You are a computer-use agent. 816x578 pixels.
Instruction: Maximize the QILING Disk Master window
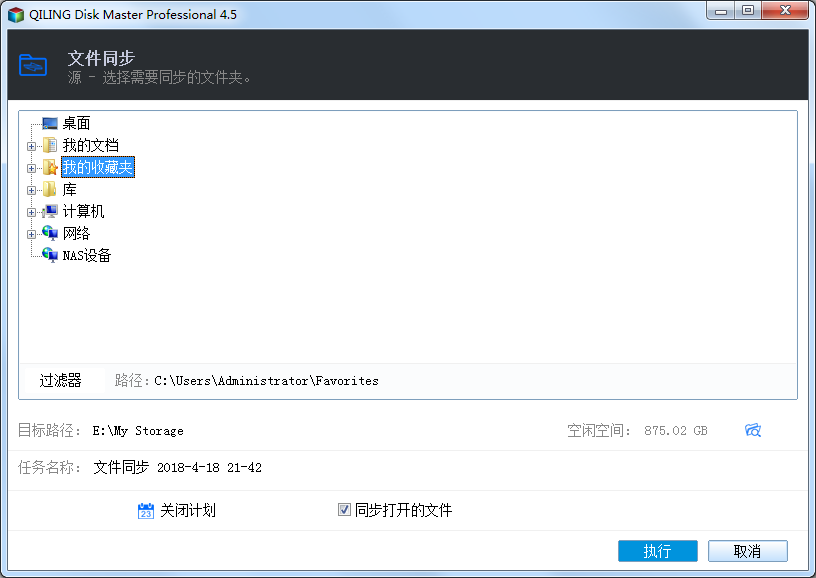coord(748,11)
